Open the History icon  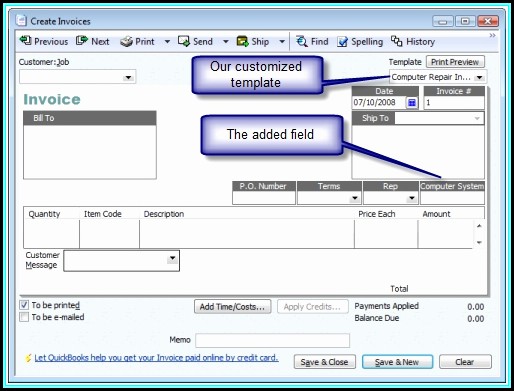click(x=396, y=41)
